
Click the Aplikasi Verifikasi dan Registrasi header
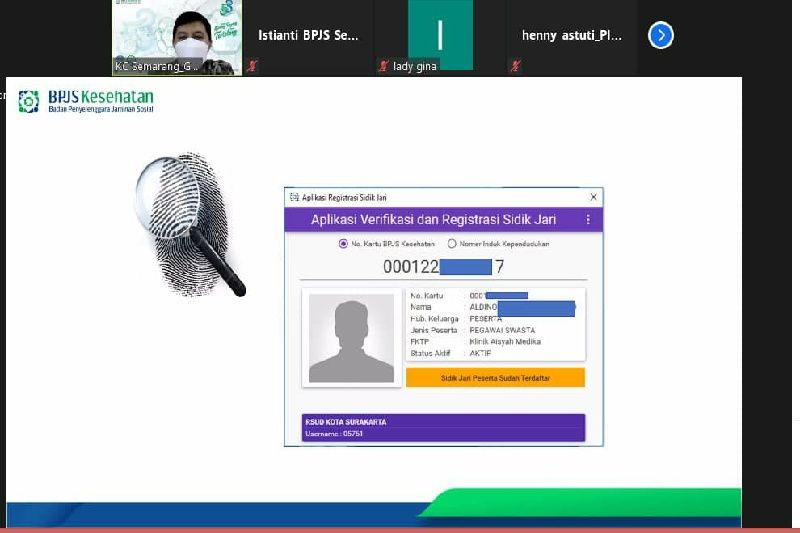433,219
